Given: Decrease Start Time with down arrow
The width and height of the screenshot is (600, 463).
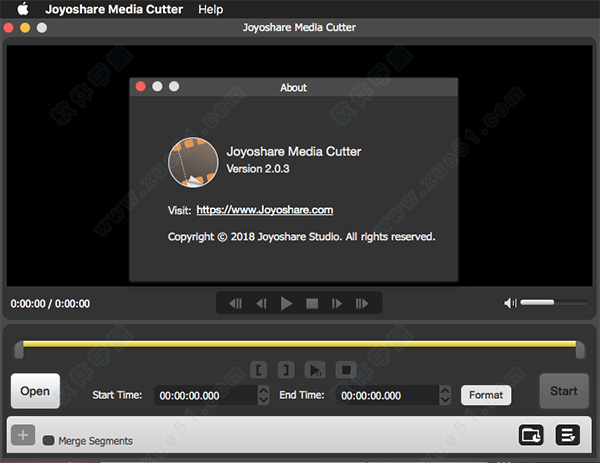Looking at the screenshot, I should 264,400.
